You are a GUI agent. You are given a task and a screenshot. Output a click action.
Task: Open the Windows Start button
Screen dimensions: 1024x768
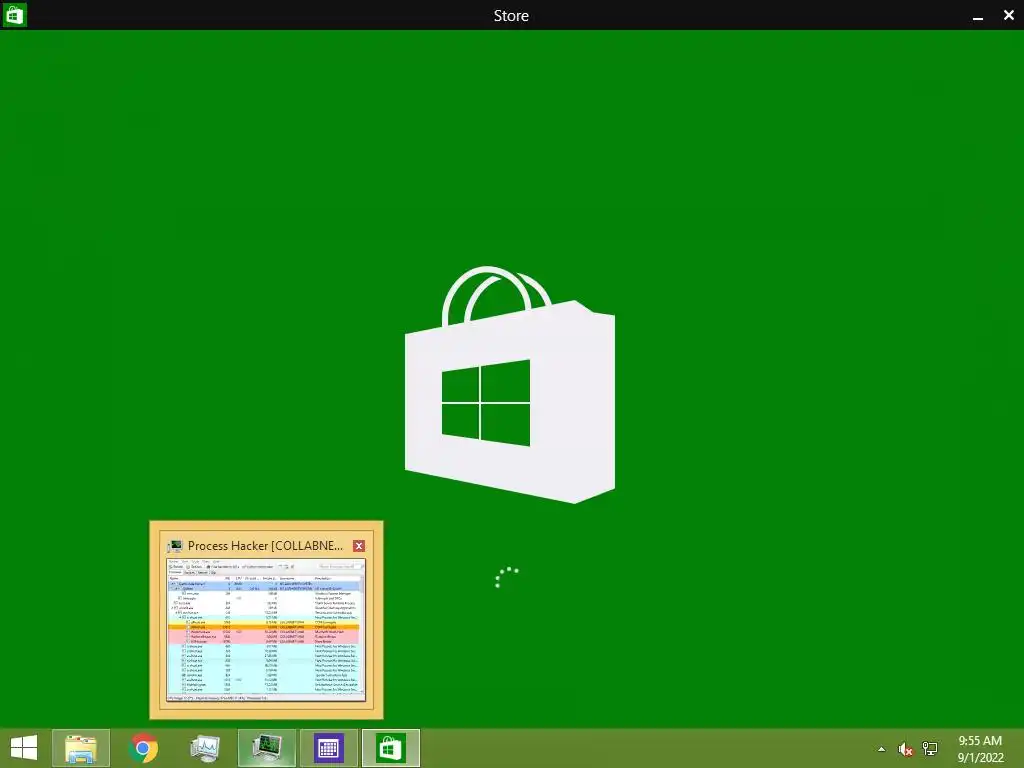click(x=24, y=748)
